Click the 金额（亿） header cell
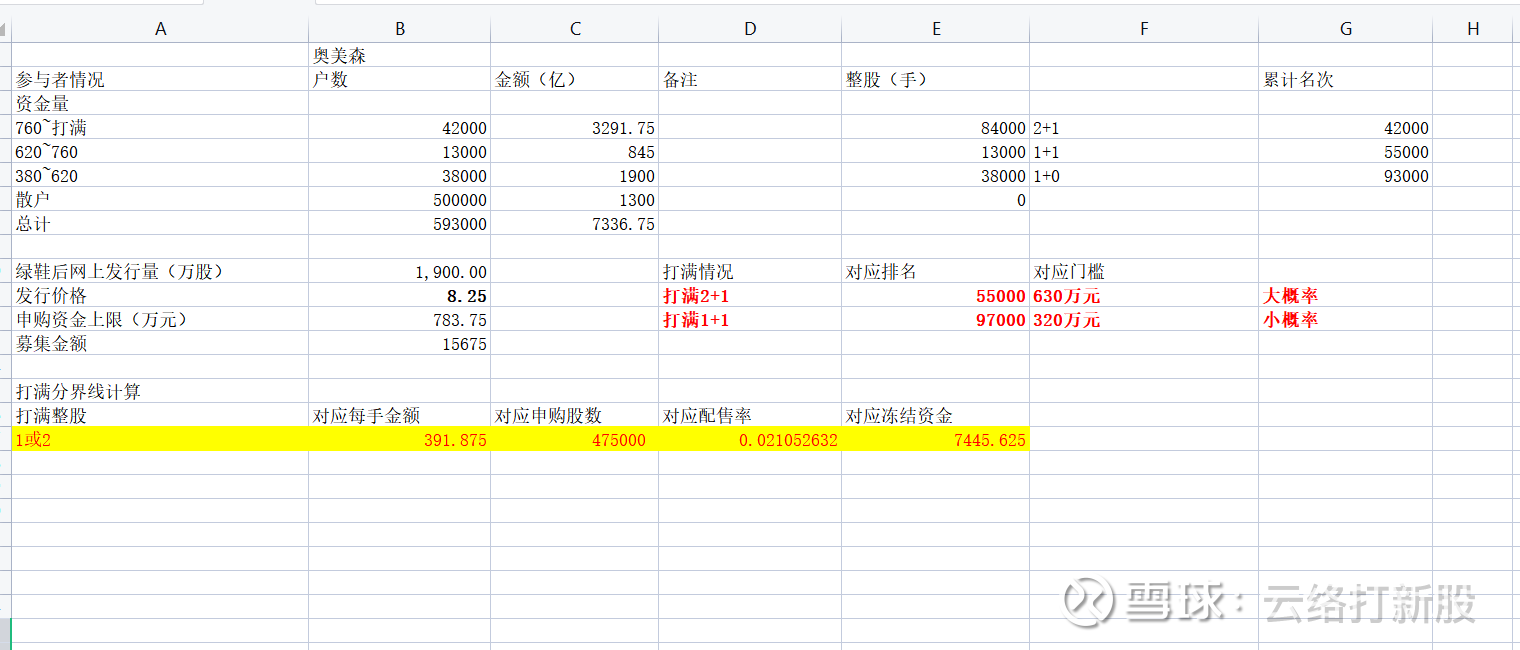1520x650 pixels. click(575, 79)
